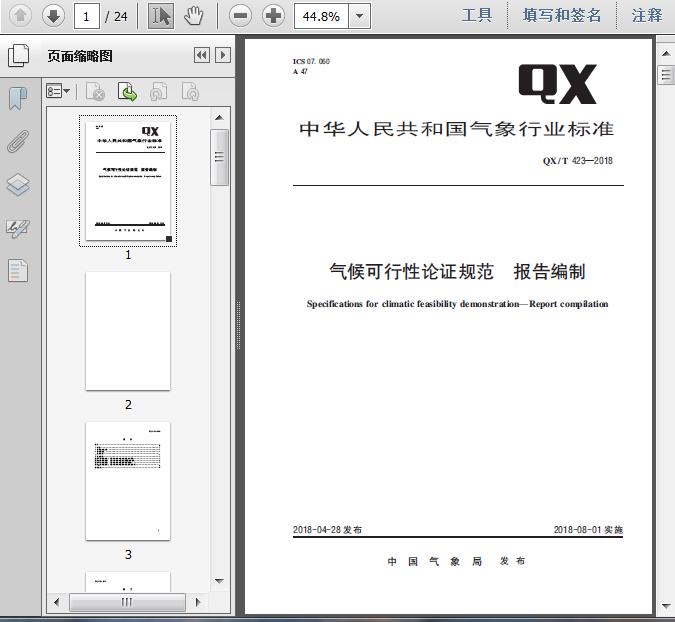Click the heading 中华人民共和国气象行业标准
Image resolution: width=675 pixels, height=622 pixels.
coord(456,129)
